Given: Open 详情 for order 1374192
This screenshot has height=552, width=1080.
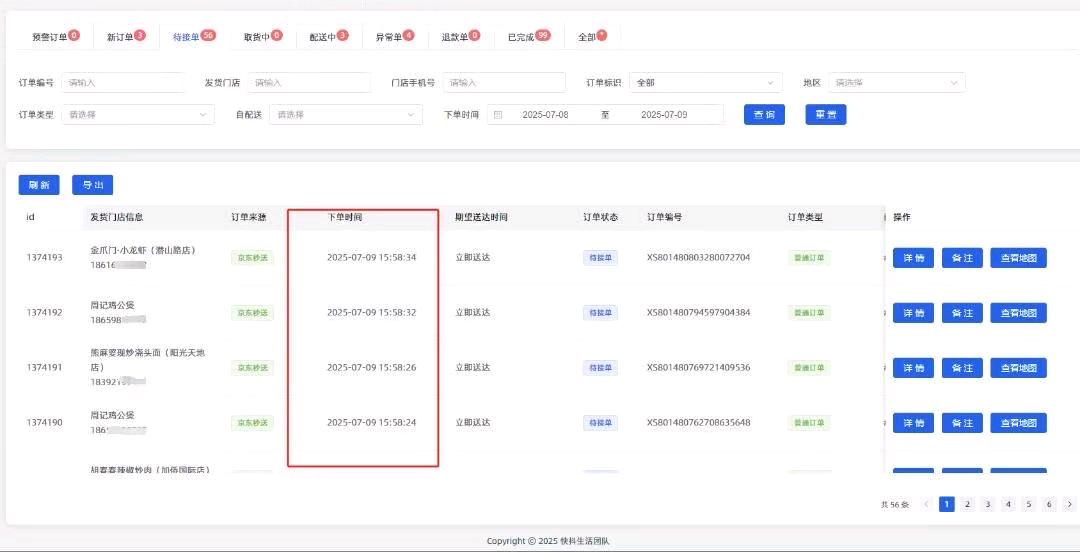Looking at the screenshot, I should pyautogui.click(x=913, y=313).
